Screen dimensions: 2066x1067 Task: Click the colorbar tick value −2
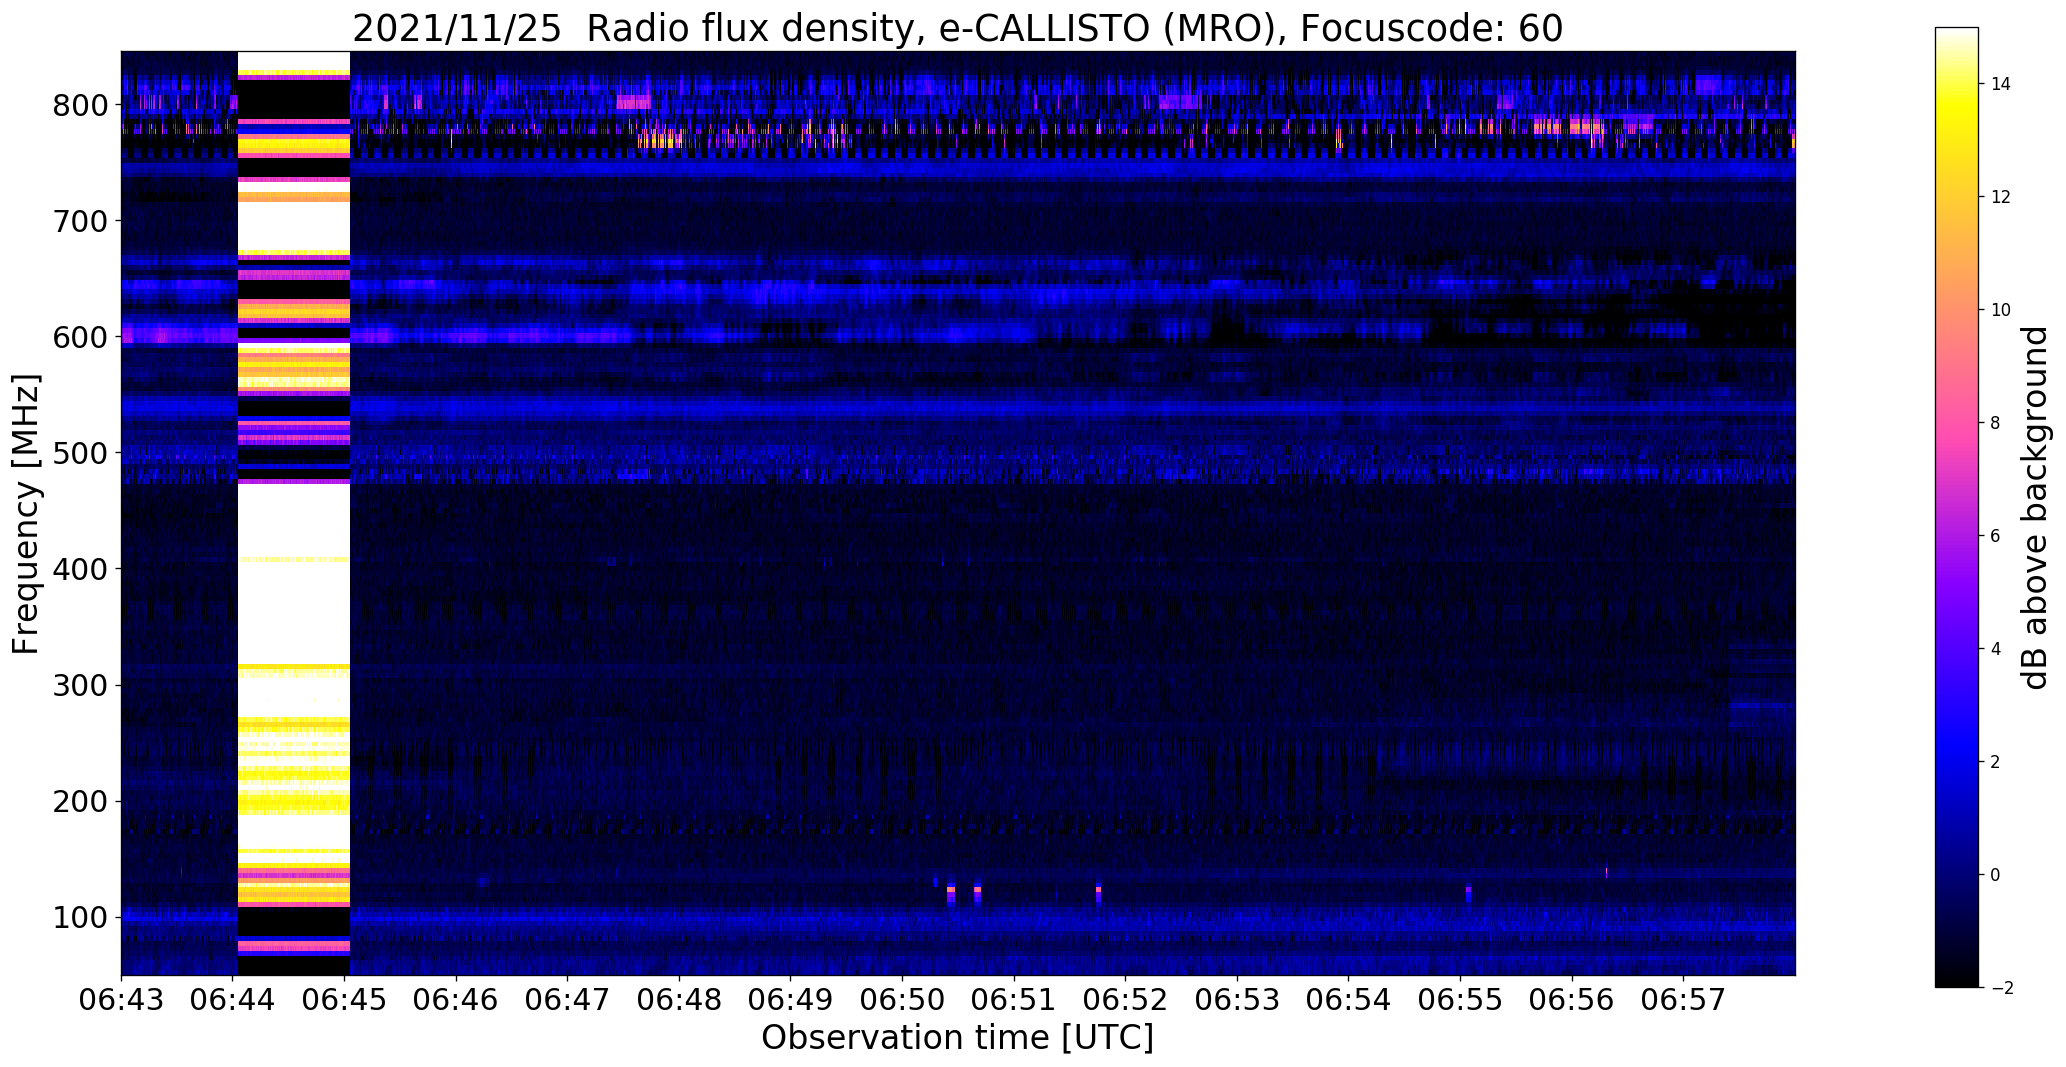pos(2001,988)
